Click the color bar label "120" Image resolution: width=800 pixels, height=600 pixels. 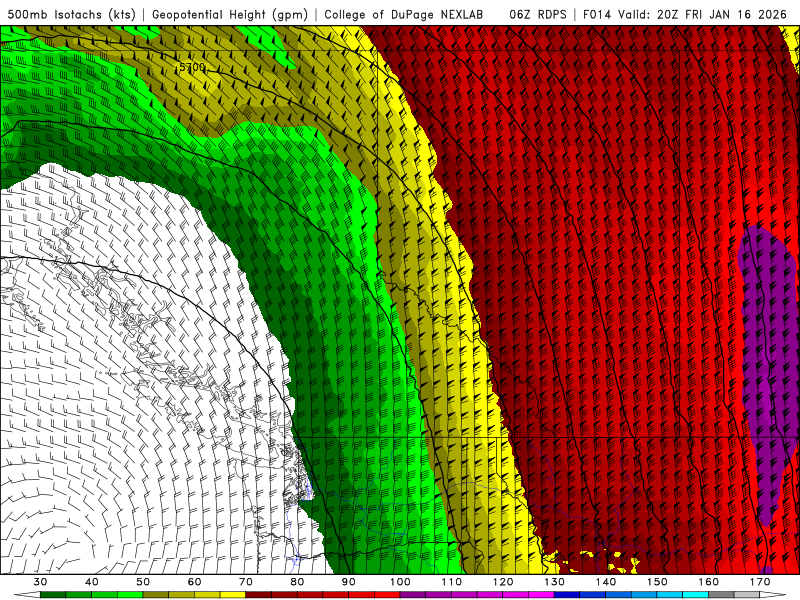[503, 582]
